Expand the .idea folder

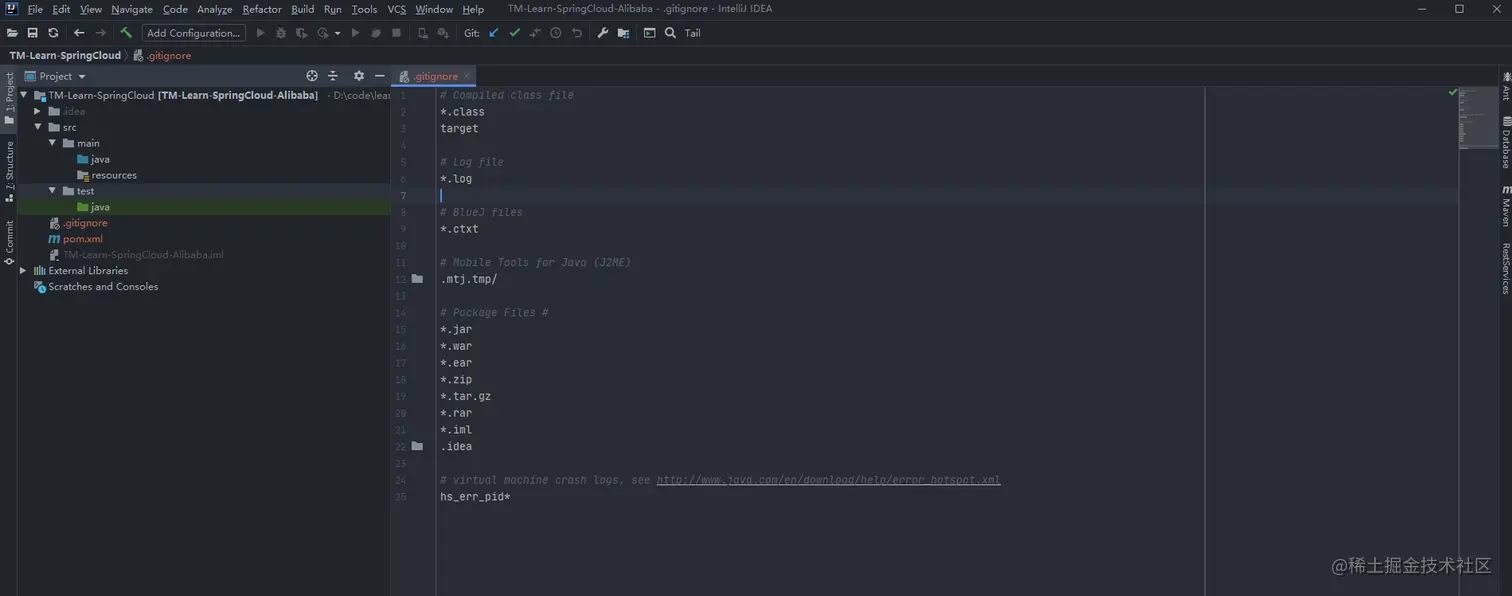click(x=38, y=111)
